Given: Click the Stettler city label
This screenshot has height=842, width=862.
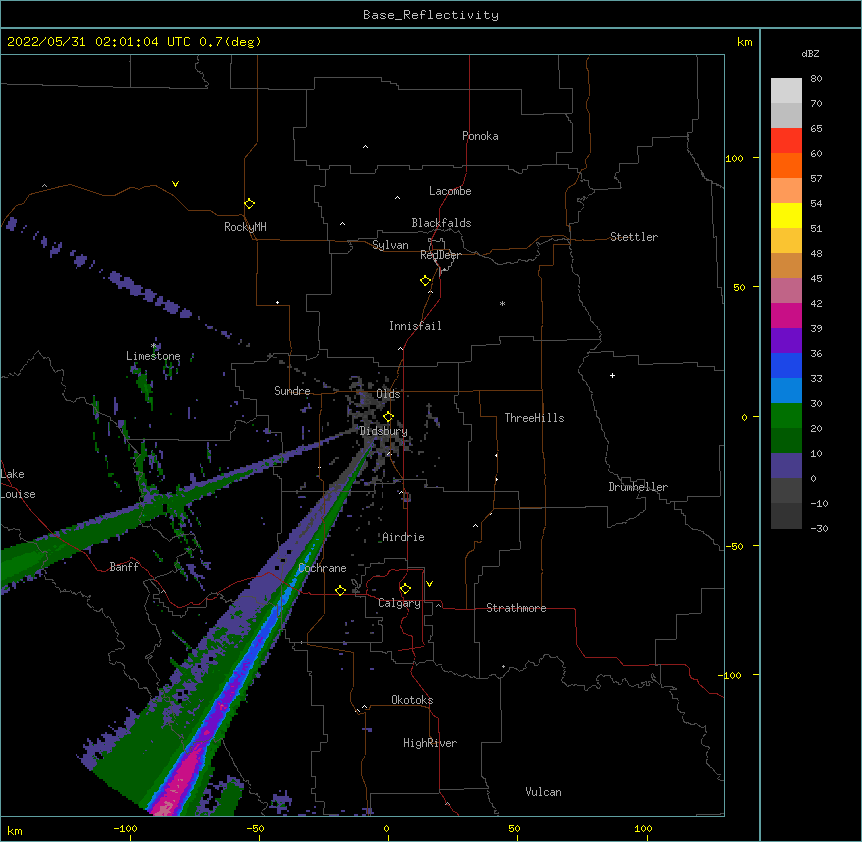Looking at the screenshot, I should tap(634, 237).
